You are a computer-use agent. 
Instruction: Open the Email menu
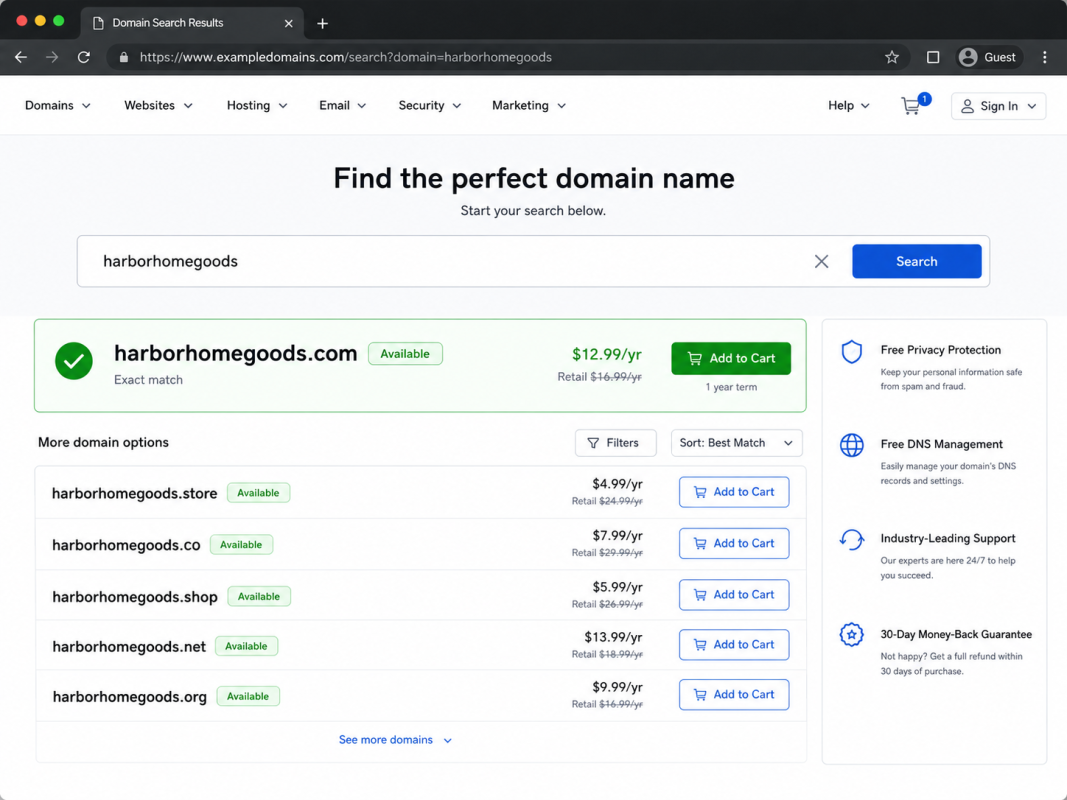click(x=342, y=105)
